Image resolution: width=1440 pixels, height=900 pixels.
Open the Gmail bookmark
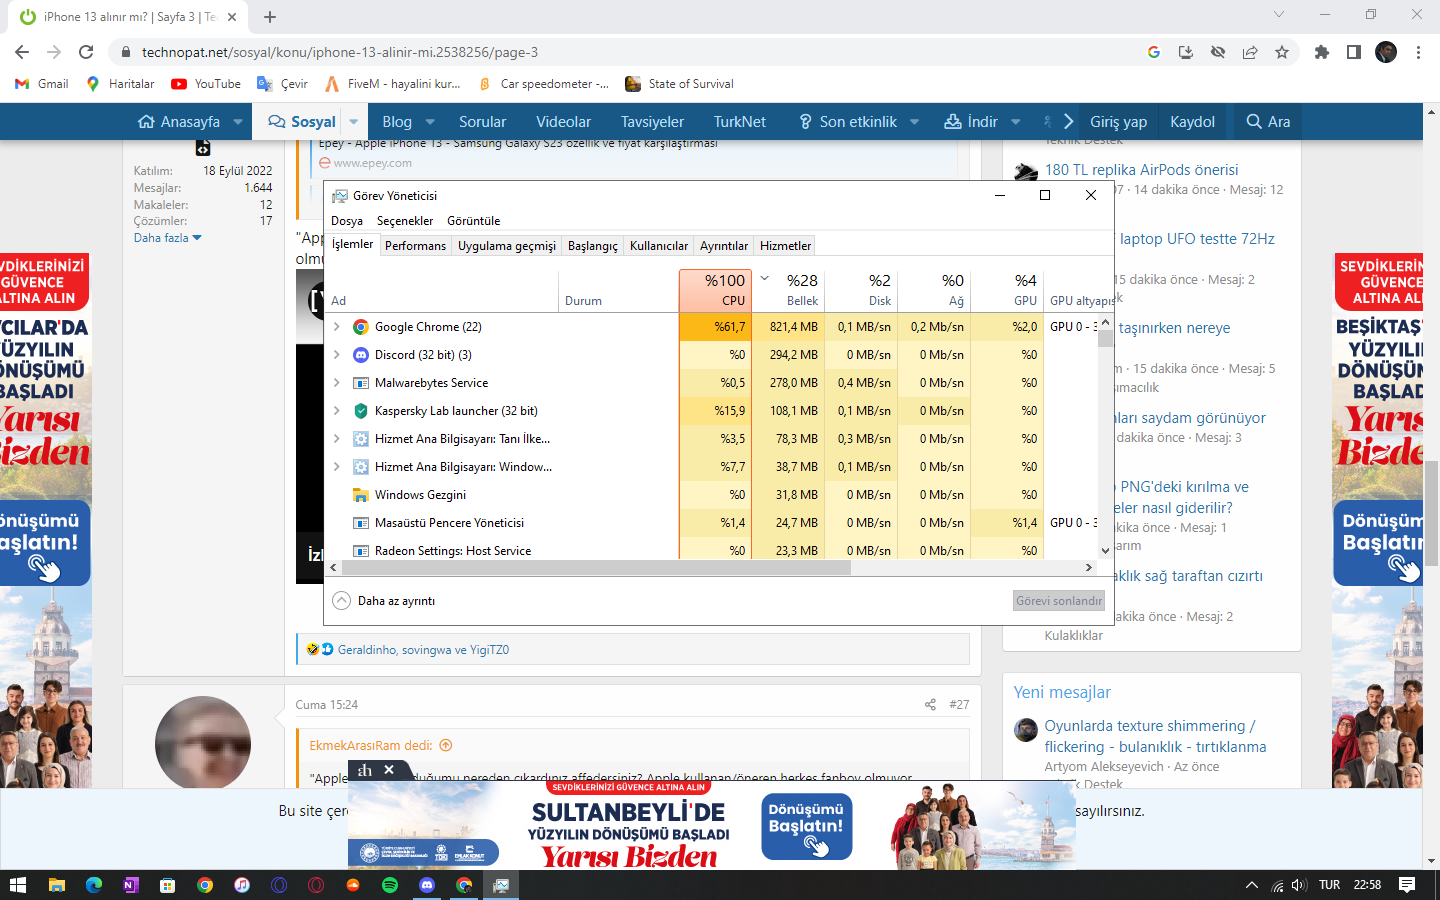(42, 84)
